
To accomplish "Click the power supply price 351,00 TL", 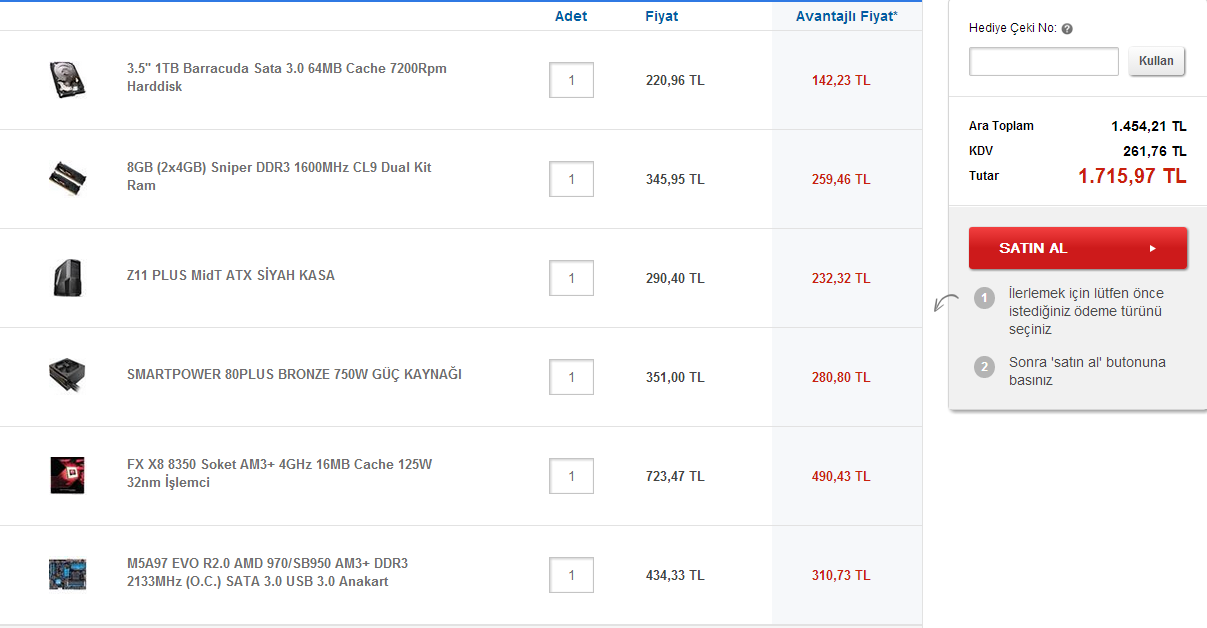I will point(675,377).
